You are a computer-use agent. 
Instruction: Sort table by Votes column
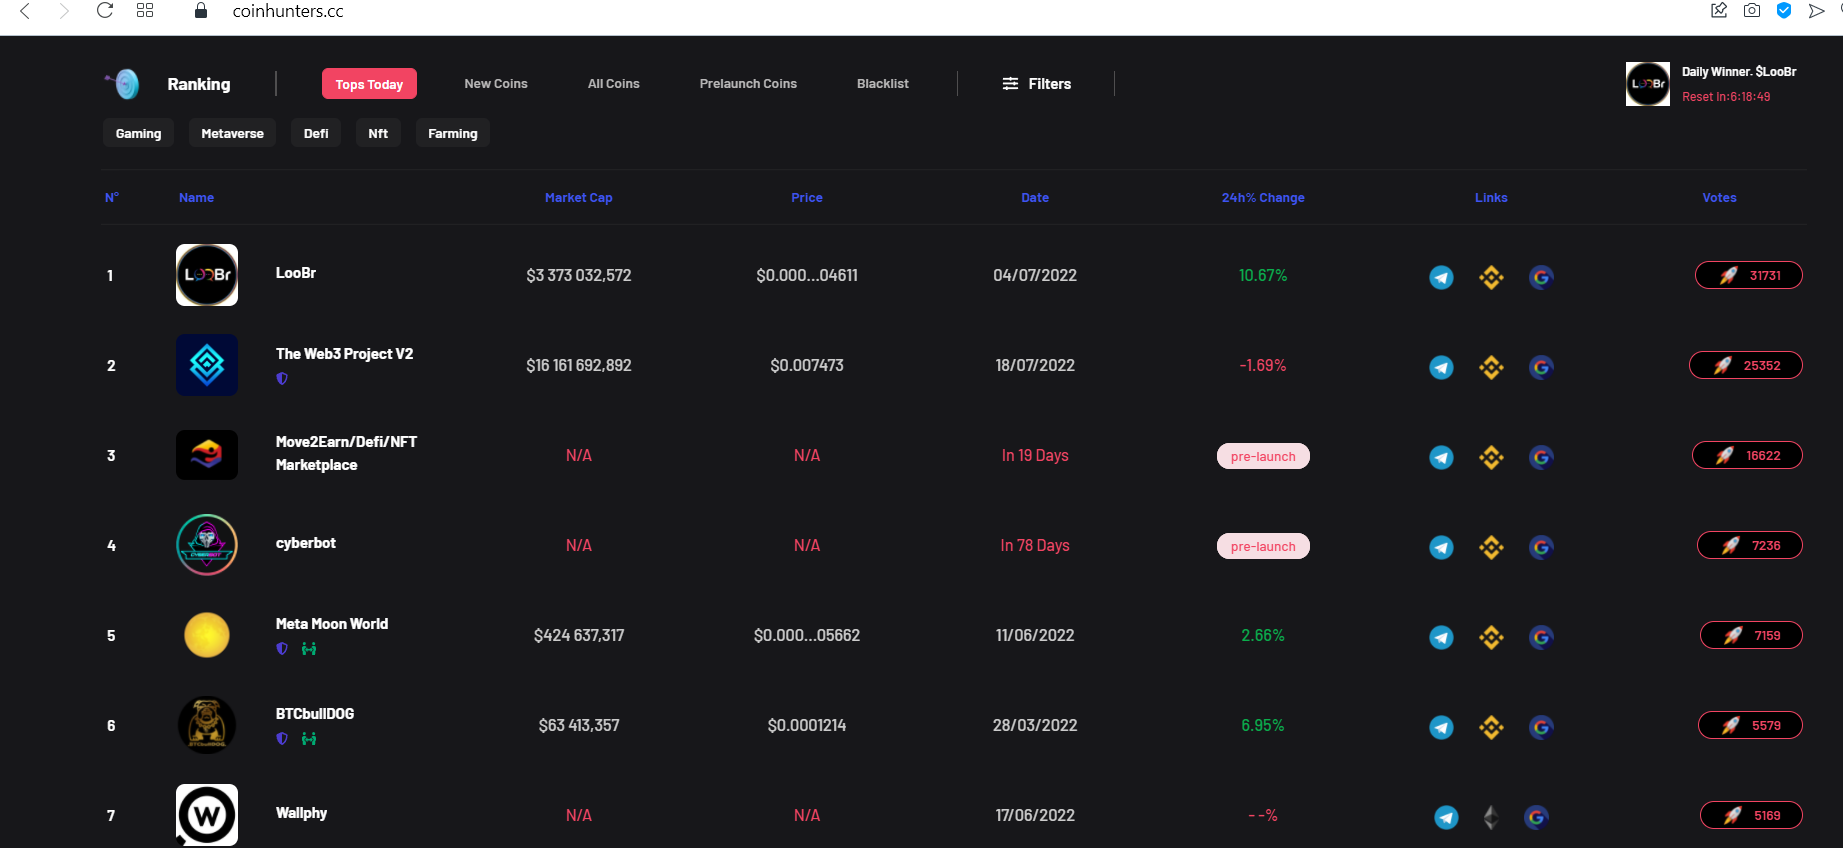1719,198
